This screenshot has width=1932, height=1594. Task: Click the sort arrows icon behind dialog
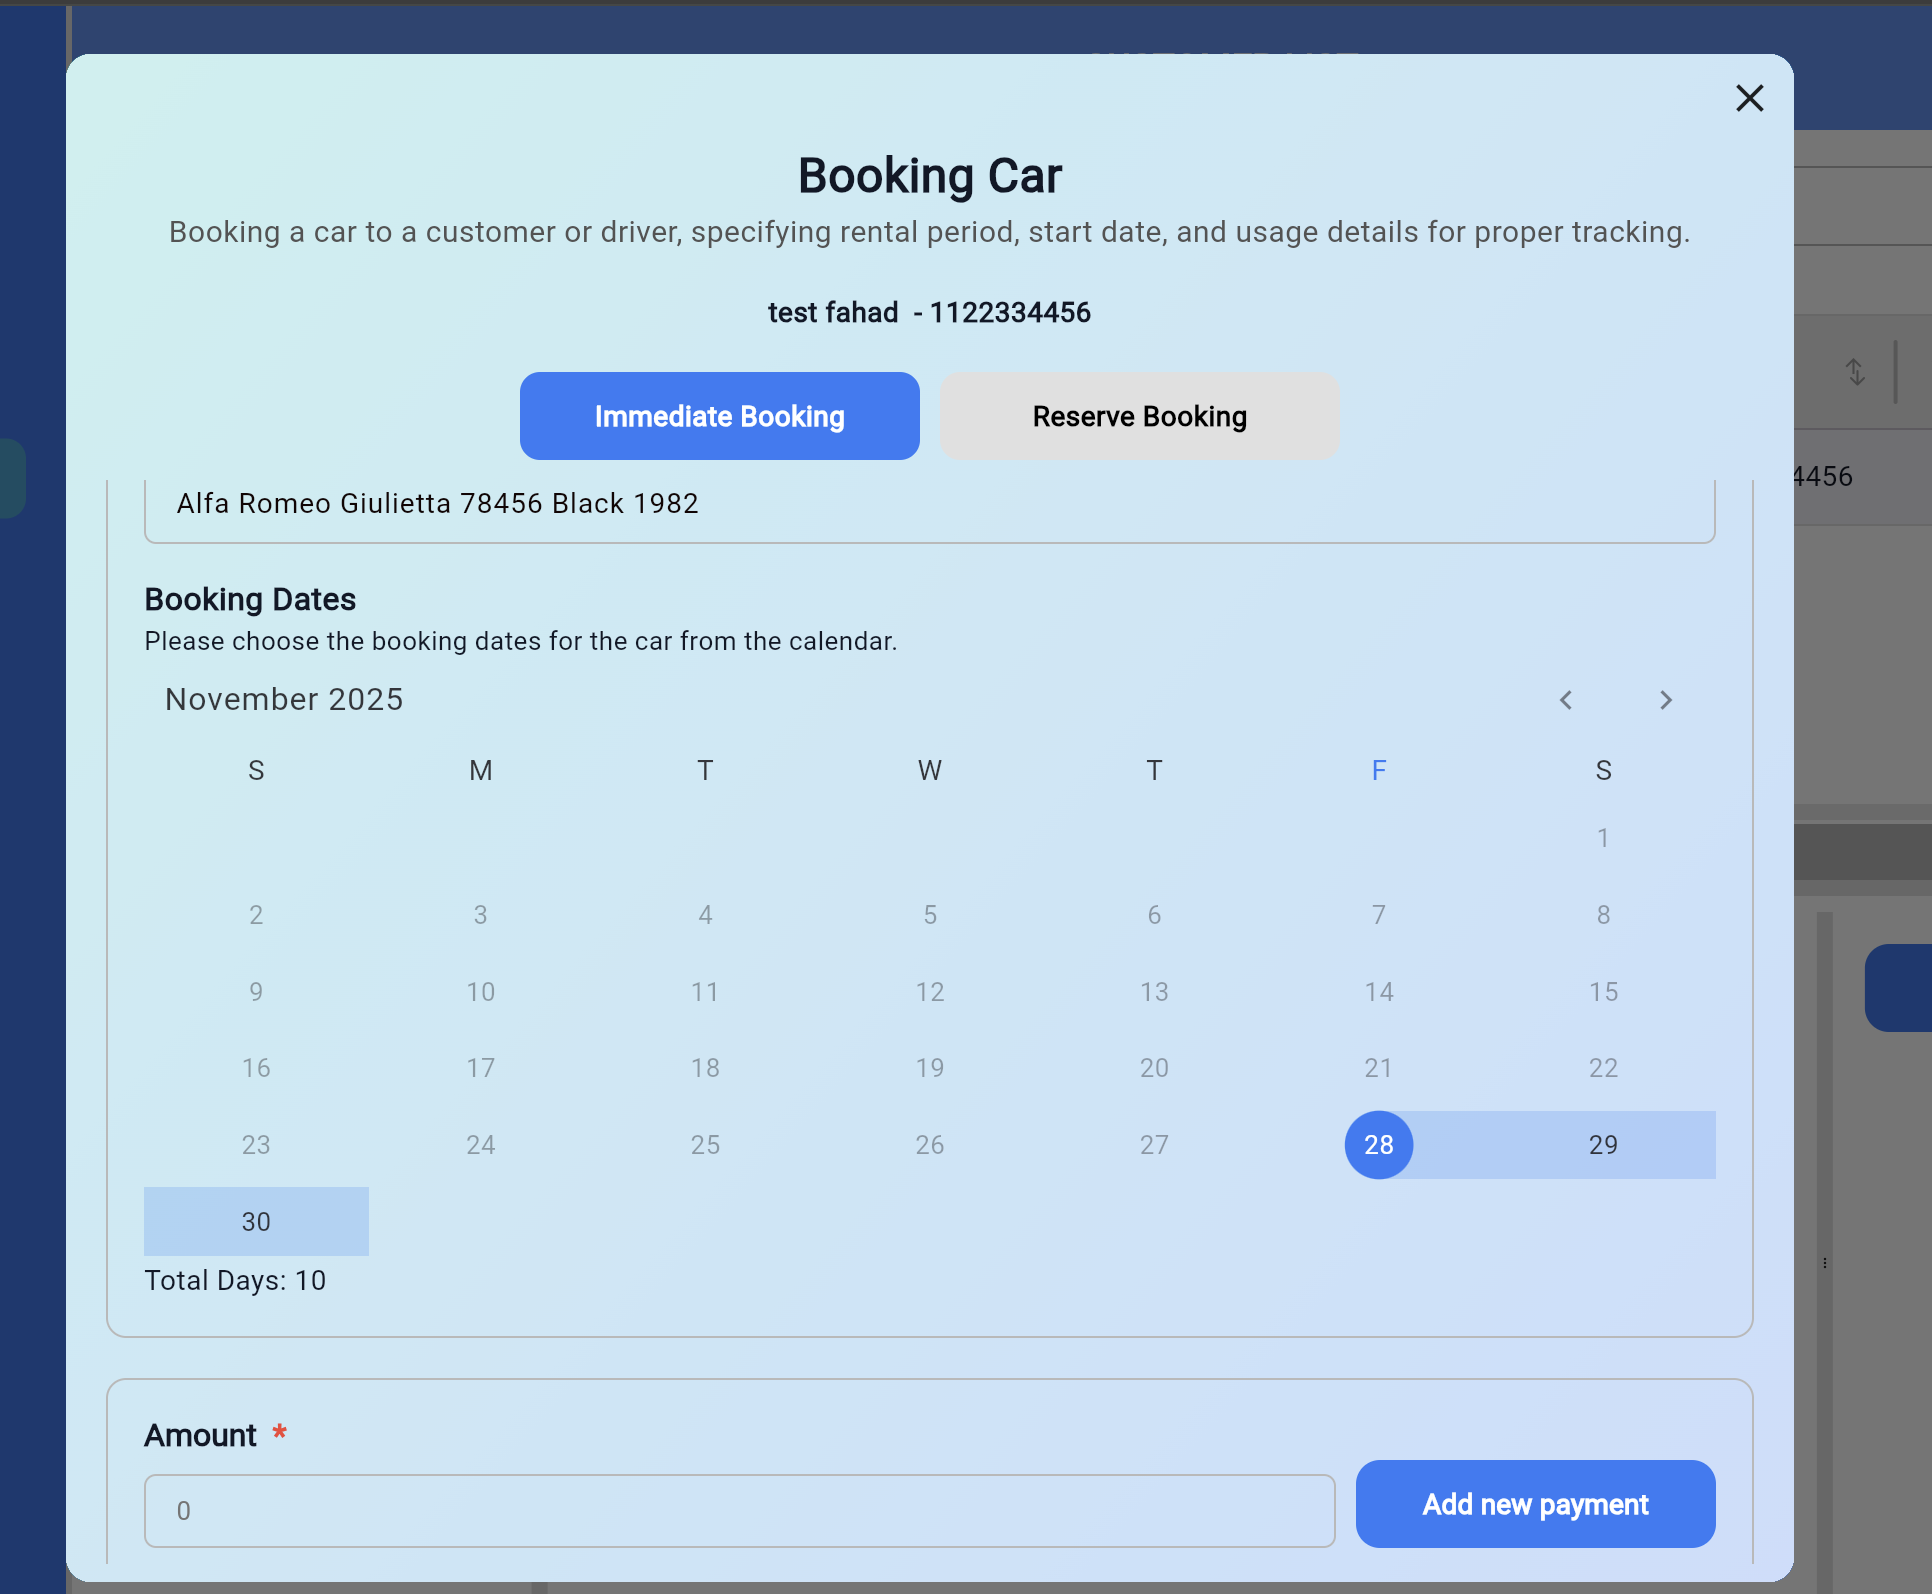click(1855, 372)
